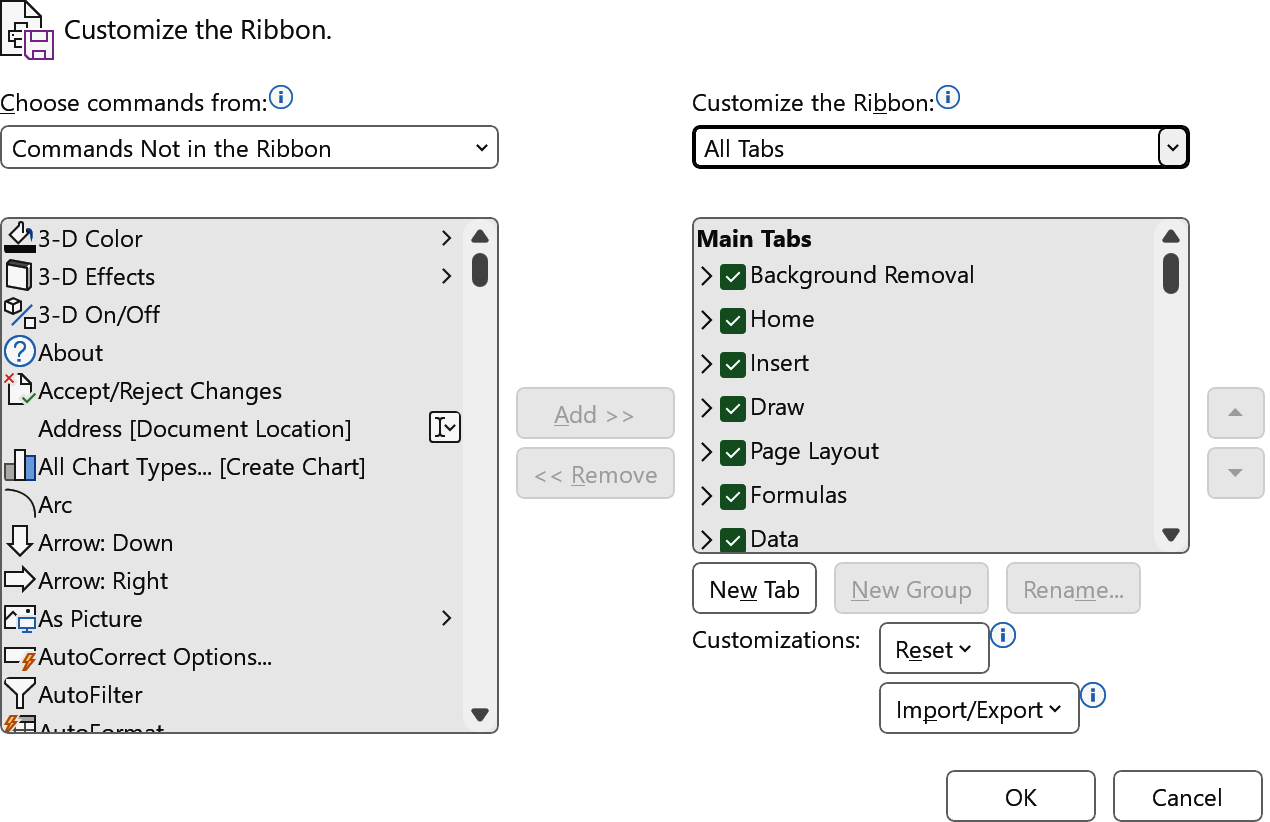Screen dimensions: 1270x822
Task: Open the Reset customizations dropdown
Action: coord(933,649)
